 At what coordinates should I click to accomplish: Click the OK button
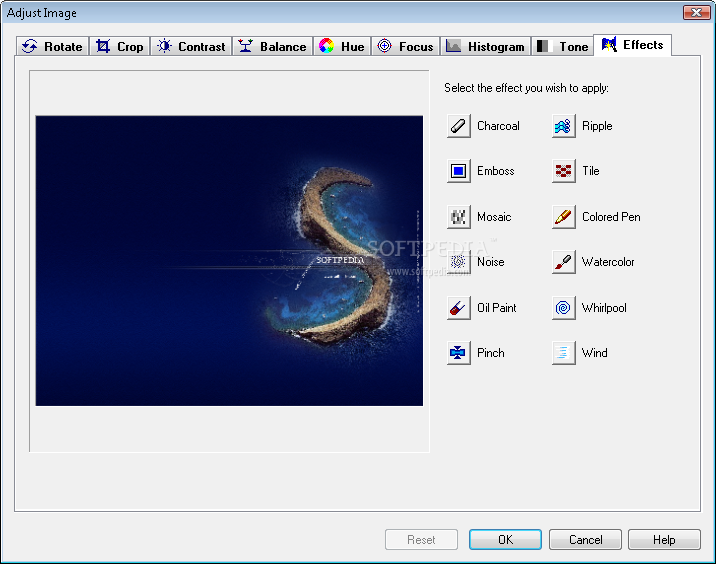(505, 540)
